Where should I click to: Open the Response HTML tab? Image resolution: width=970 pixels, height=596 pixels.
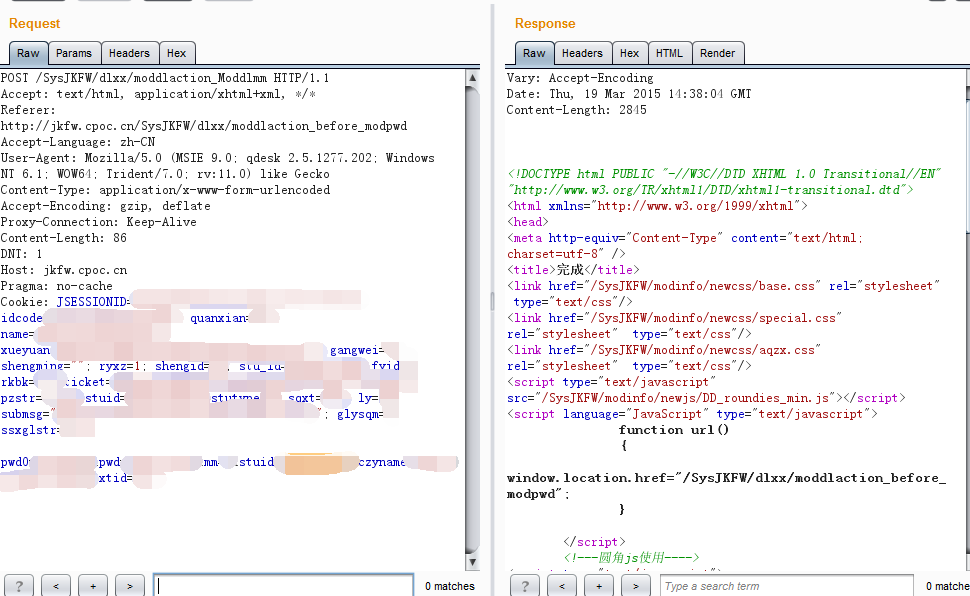click(669, 53)
